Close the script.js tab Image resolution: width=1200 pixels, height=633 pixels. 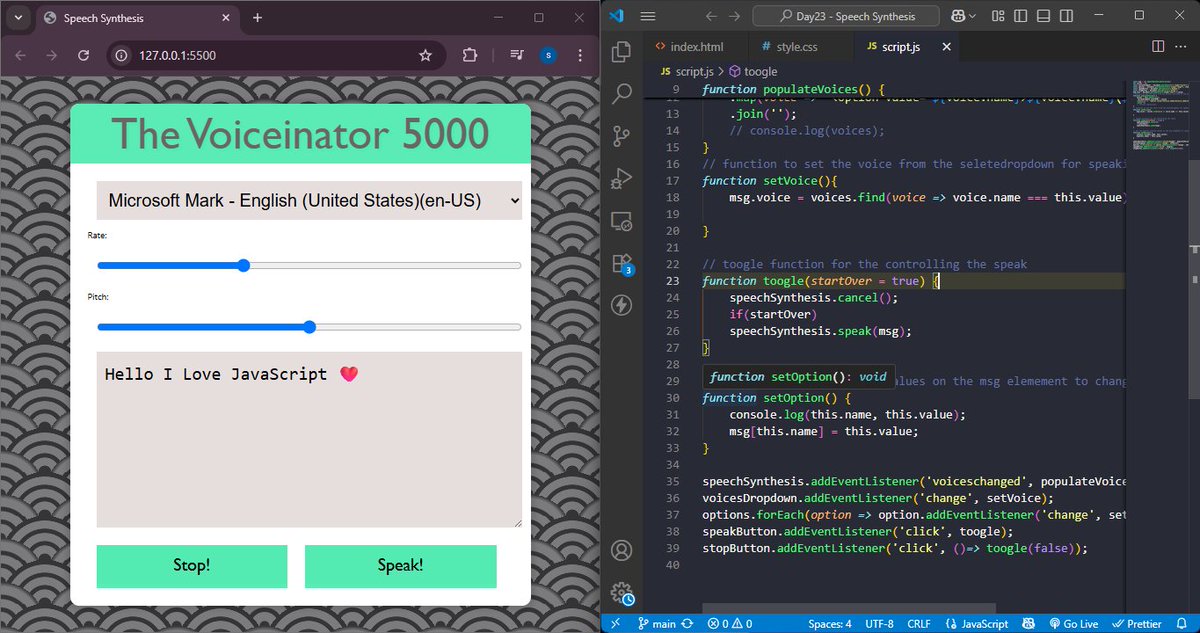tap(947, 46)
